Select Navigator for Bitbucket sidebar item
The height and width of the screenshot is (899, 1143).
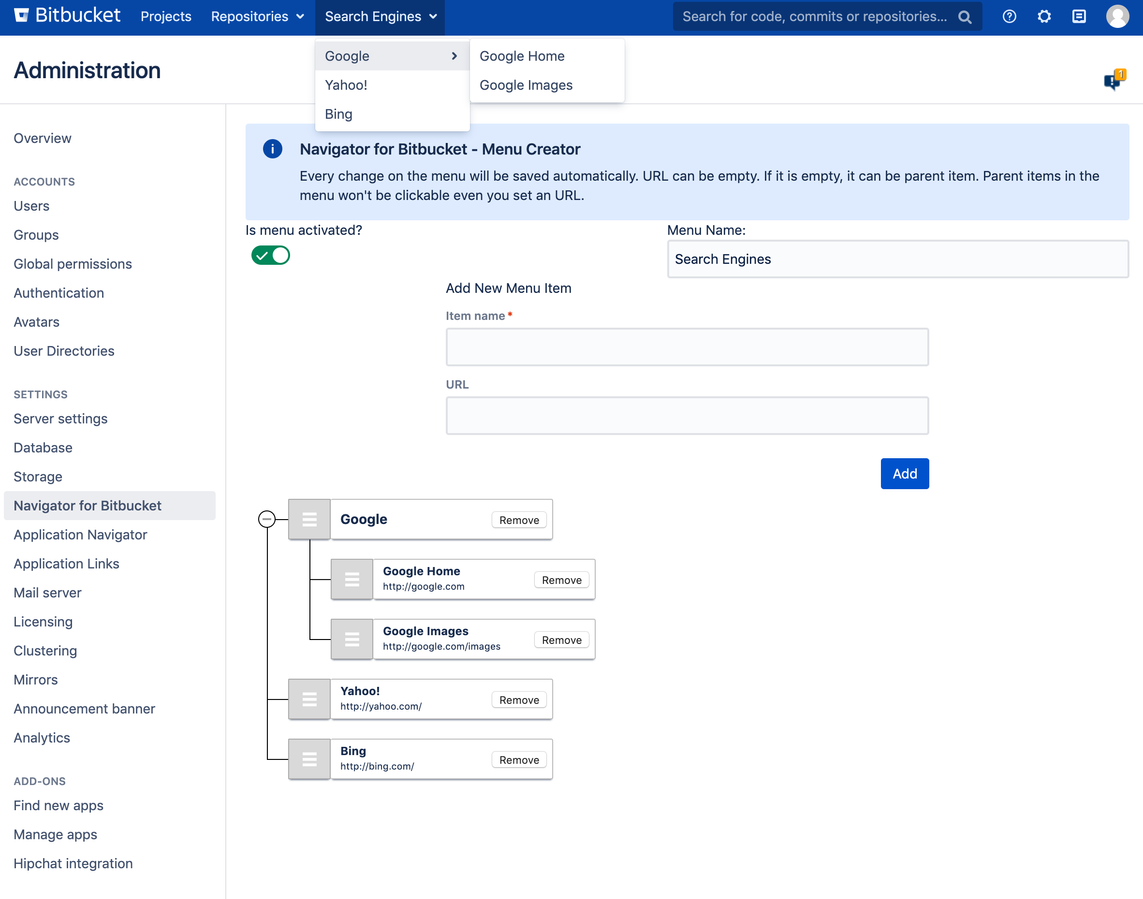click(x=109, y=506)
